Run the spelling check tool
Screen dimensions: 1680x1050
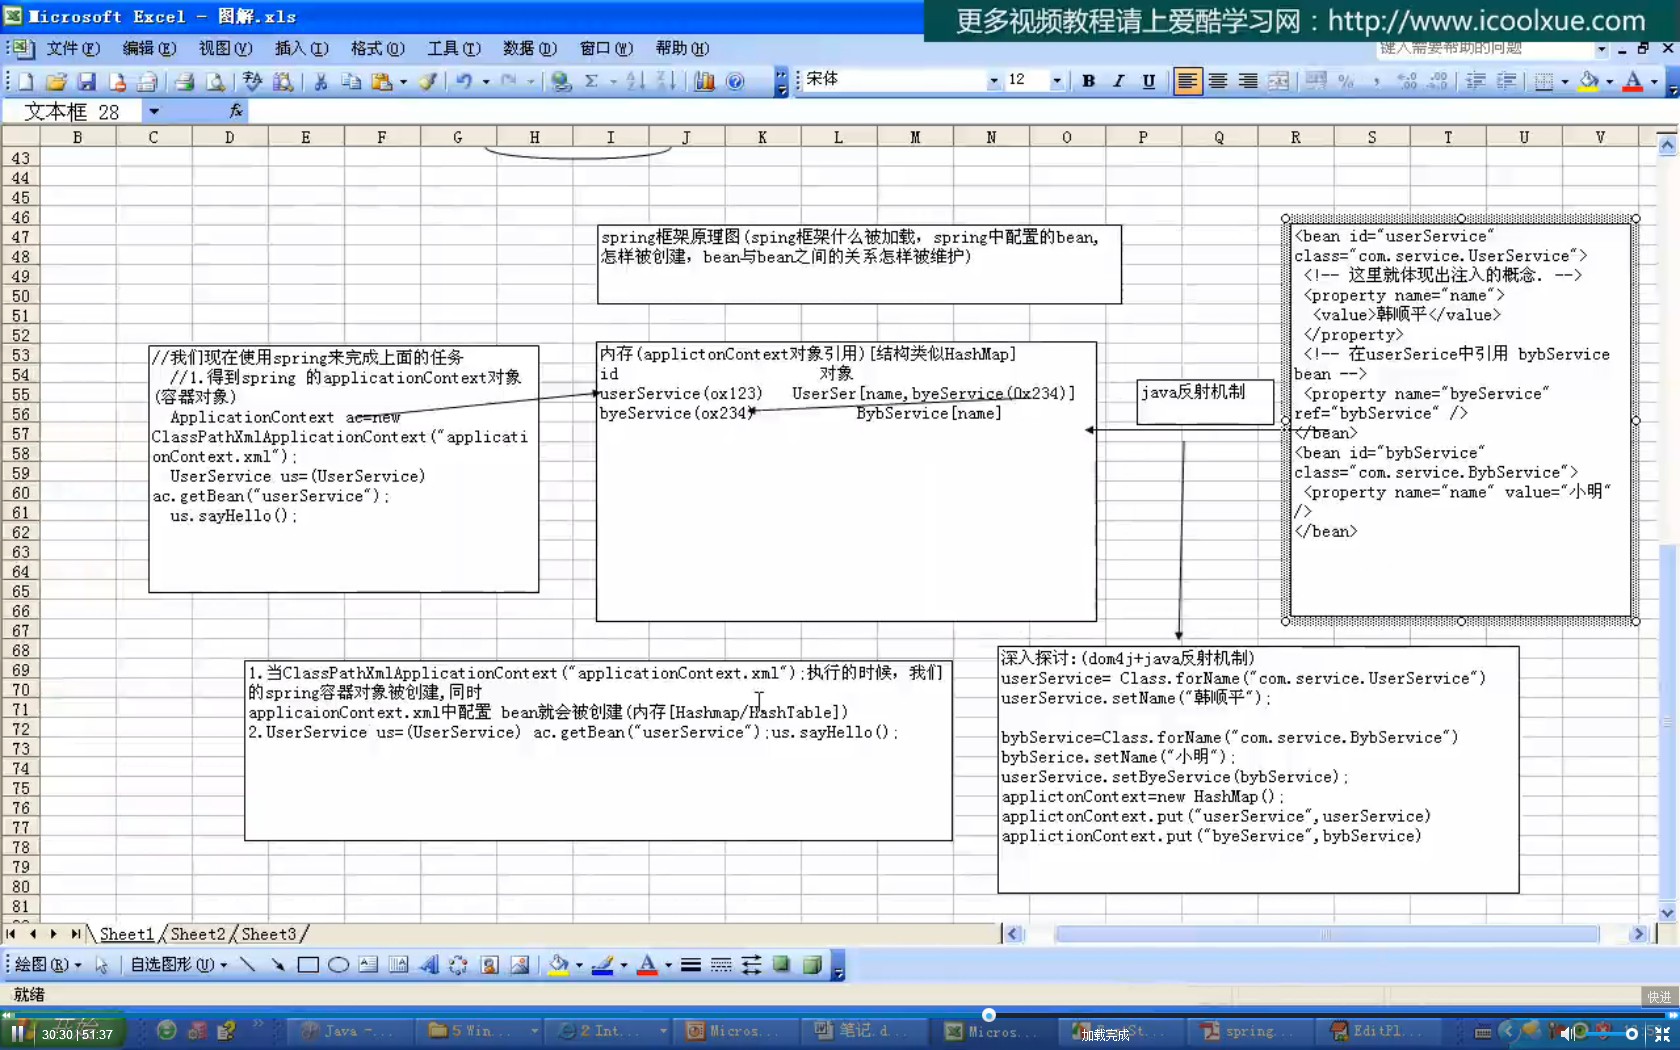252,82
